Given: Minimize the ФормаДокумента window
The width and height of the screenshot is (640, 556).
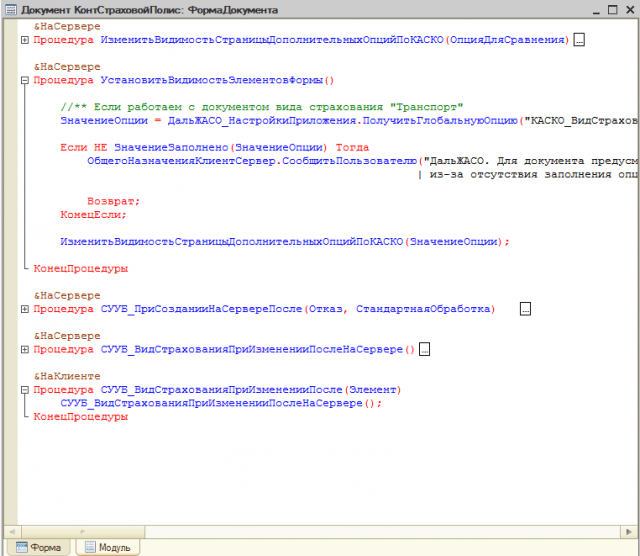Looking at the screenshot, I should (x=596, y=10).
